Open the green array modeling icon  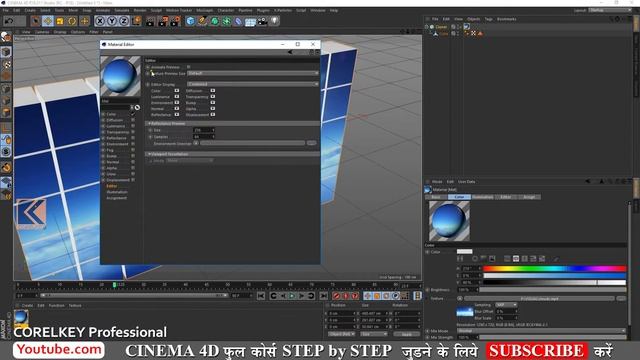(x=227, y=21)
